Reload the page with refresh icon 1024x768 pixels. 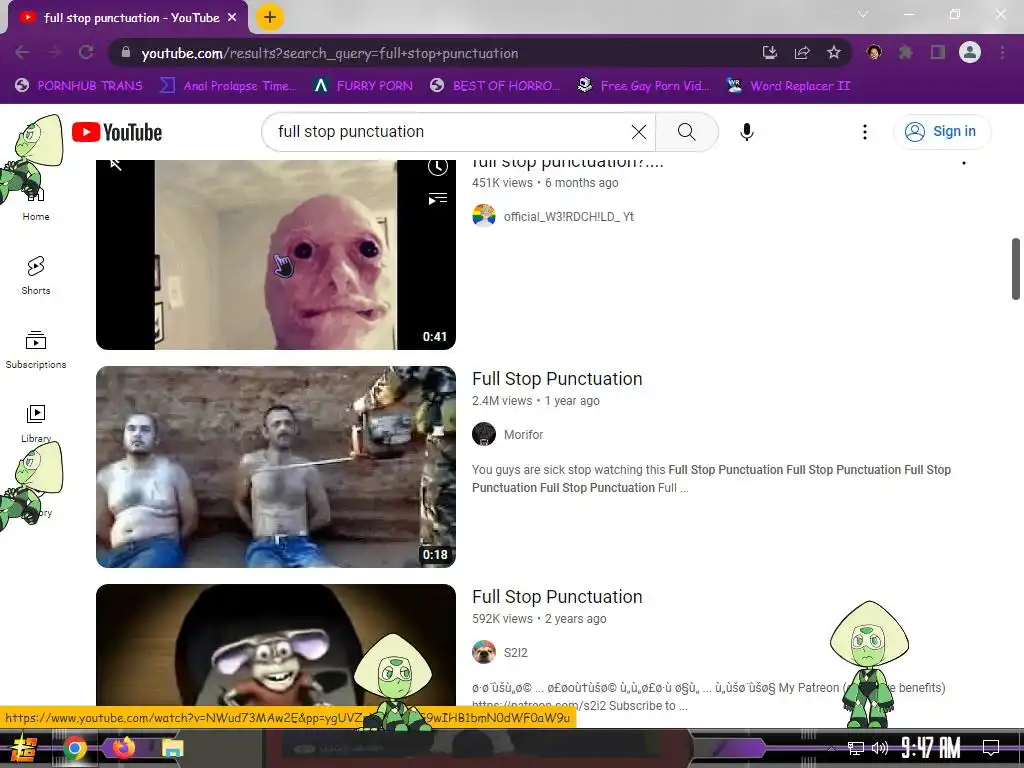(86, 52)
